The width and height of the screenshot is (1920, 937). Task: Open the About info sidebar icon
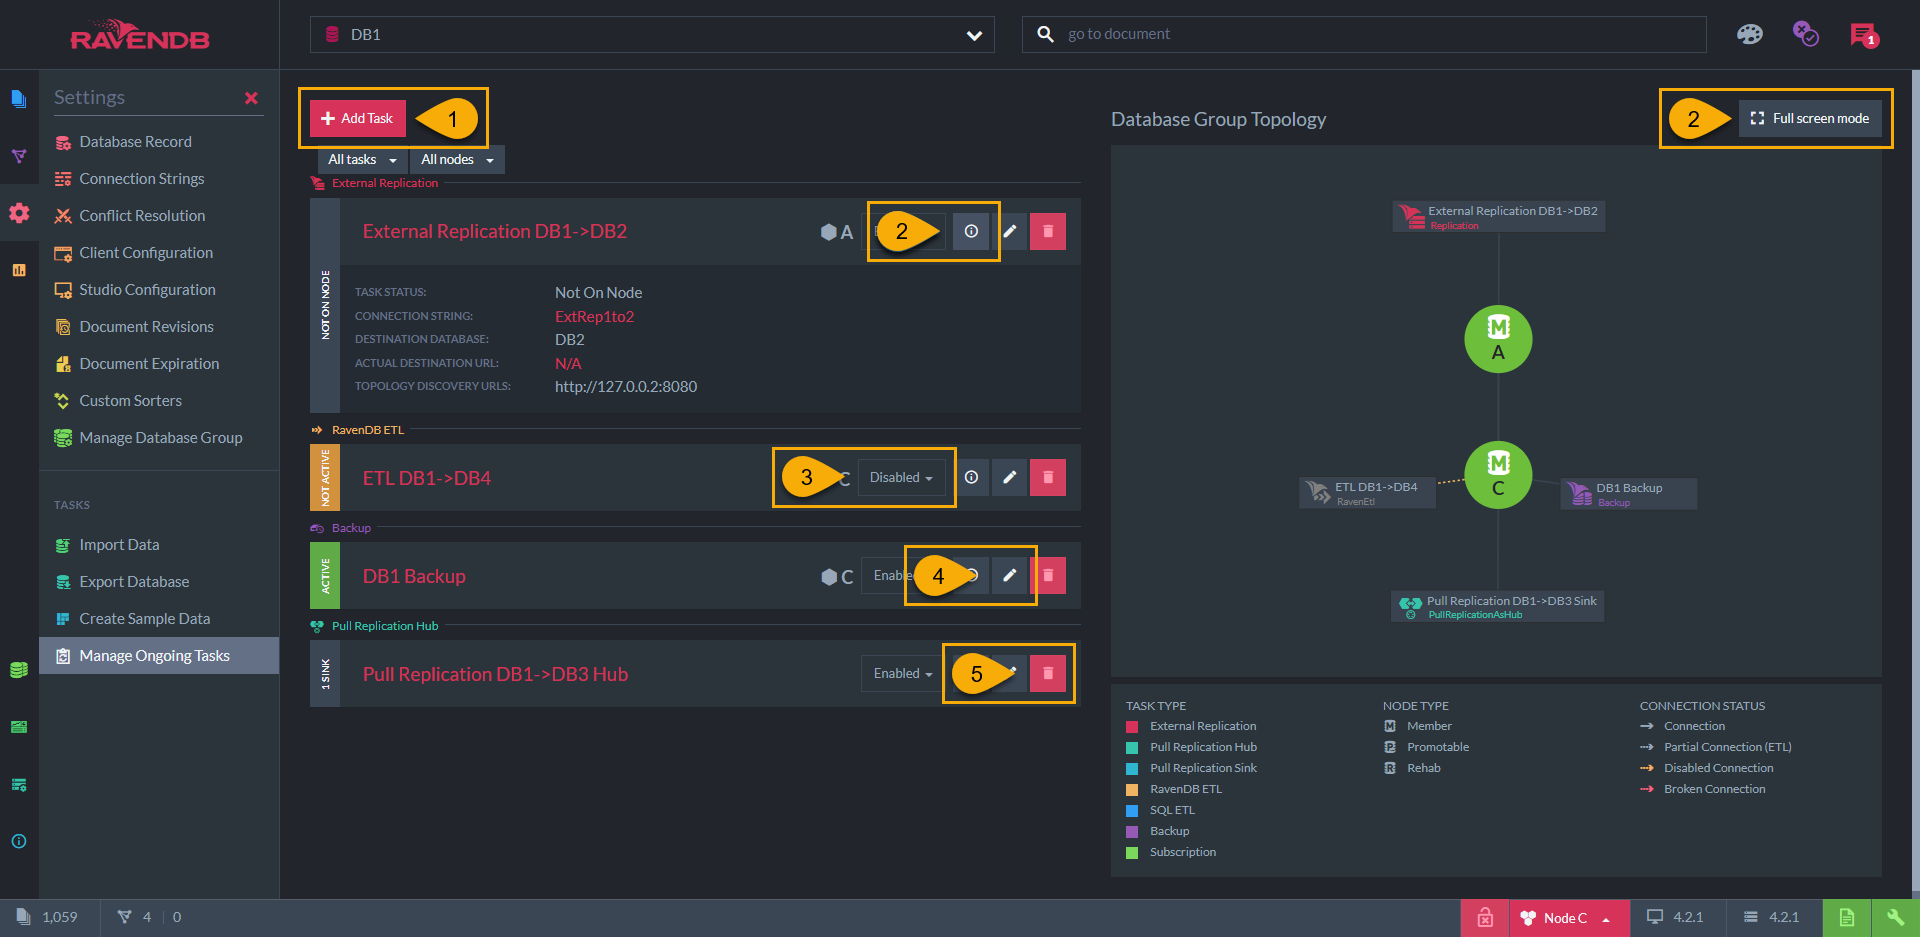[19, 841]
